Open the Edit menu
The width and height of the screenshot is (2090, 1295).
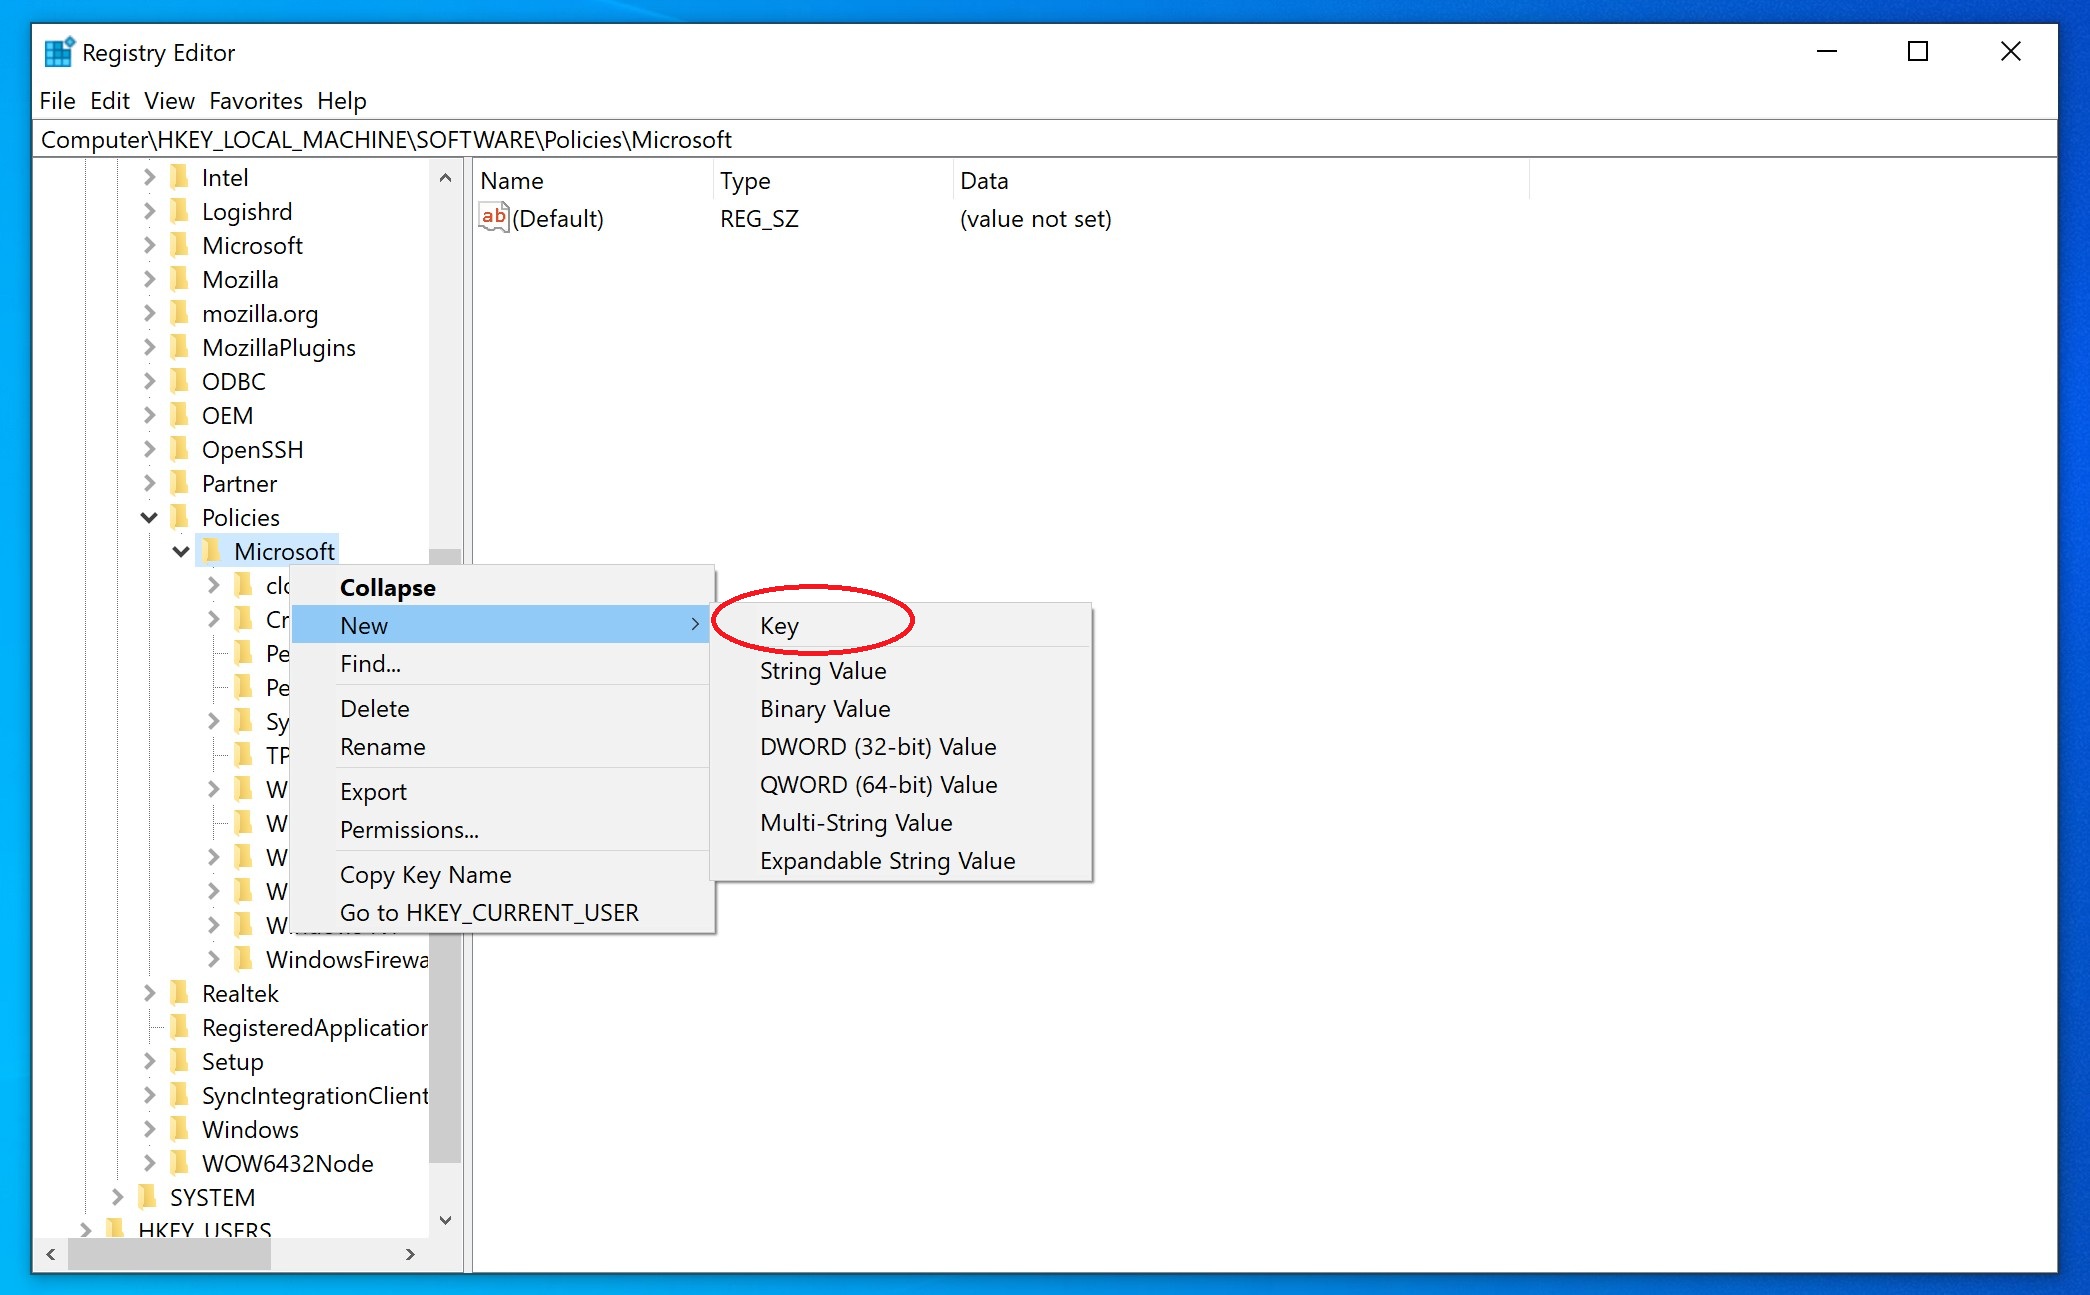[109, 101]
